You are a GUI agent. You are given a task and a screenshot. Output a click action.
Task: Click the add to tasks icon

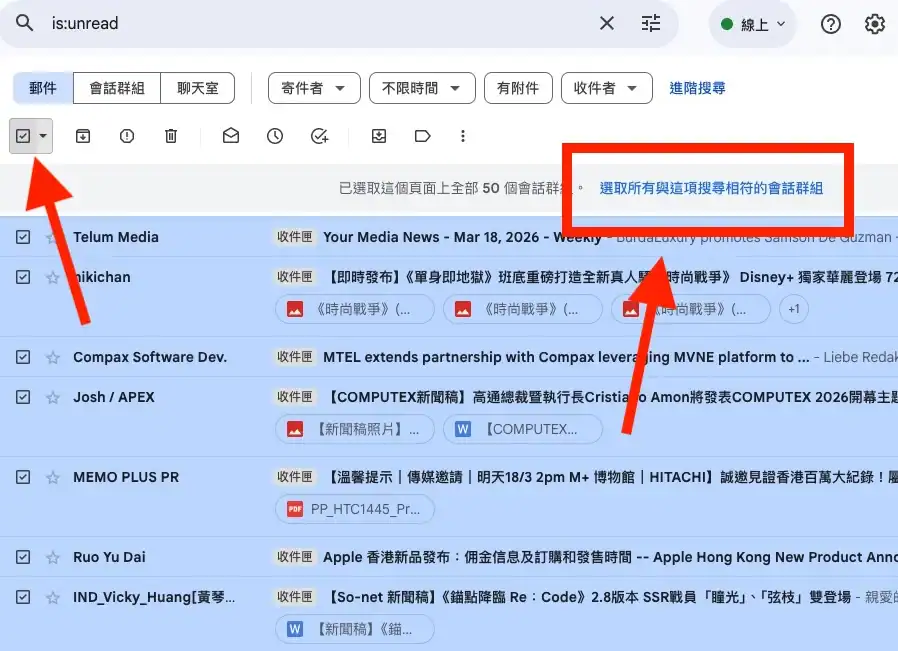pos(319,136)
